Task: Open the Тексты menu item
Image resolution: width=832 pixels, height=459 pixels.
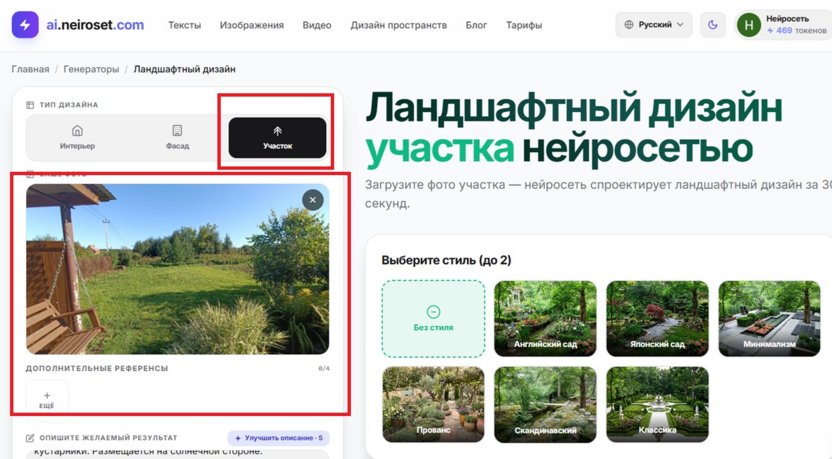Action: (x=185, y=25)
